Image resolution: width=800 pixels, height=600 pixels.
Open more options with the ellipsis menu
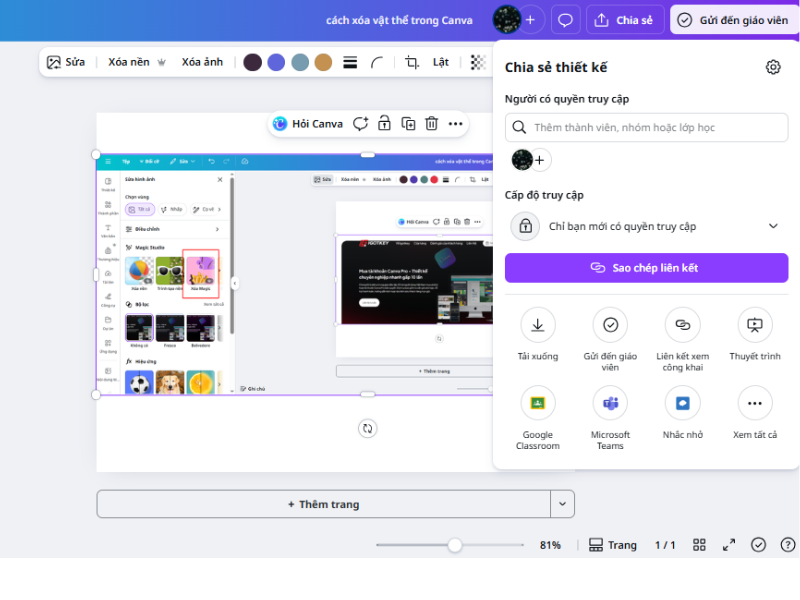point(455,123)
